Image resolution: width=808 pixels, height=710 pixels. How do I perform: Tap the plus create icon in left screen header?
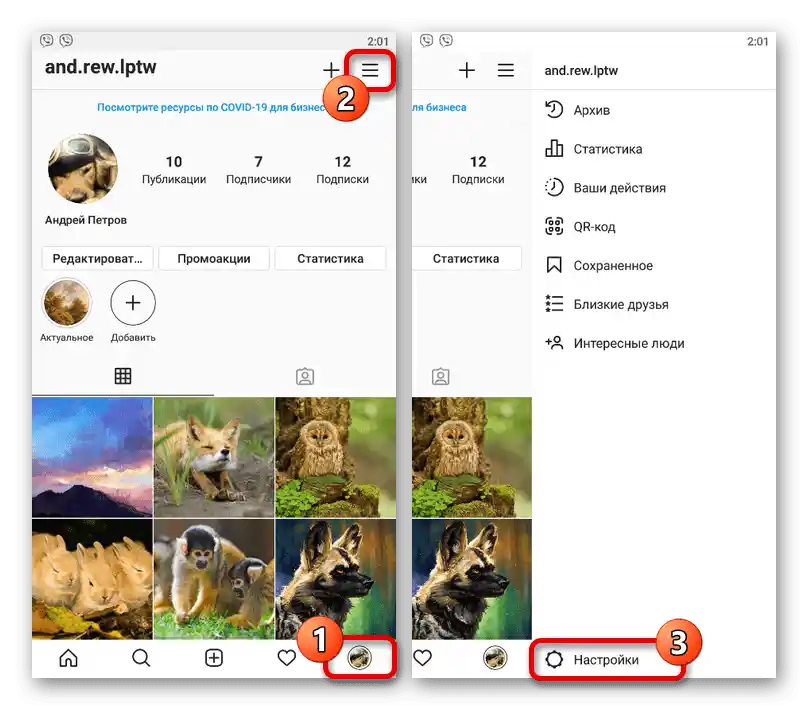coord(331,70)
